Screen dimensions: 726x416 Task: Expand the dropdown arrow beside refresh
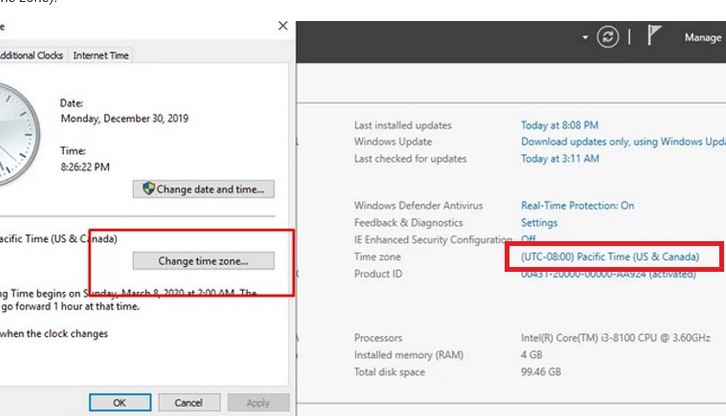pyautogui.click(x=586, y=37)
